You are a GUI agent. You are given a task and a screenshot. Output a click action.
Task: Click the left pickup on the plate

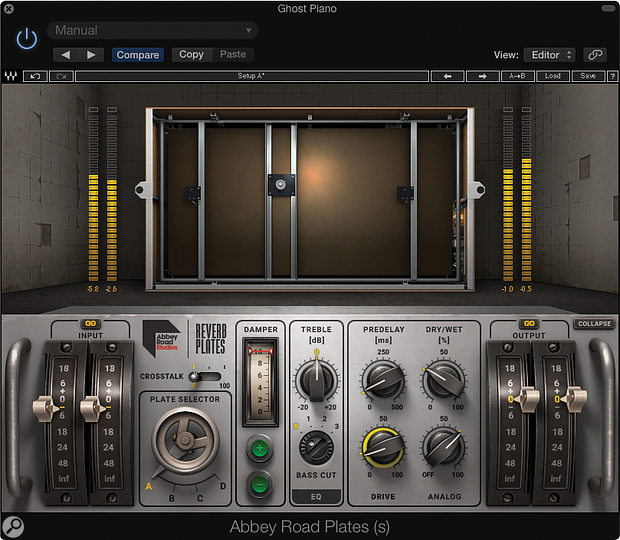point(193,194)
